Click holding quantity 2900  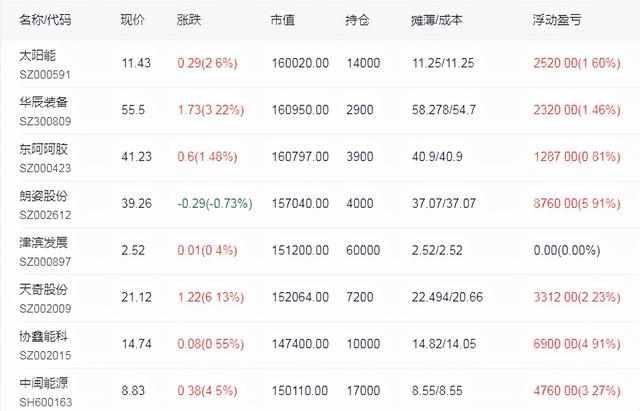[360, 110]
